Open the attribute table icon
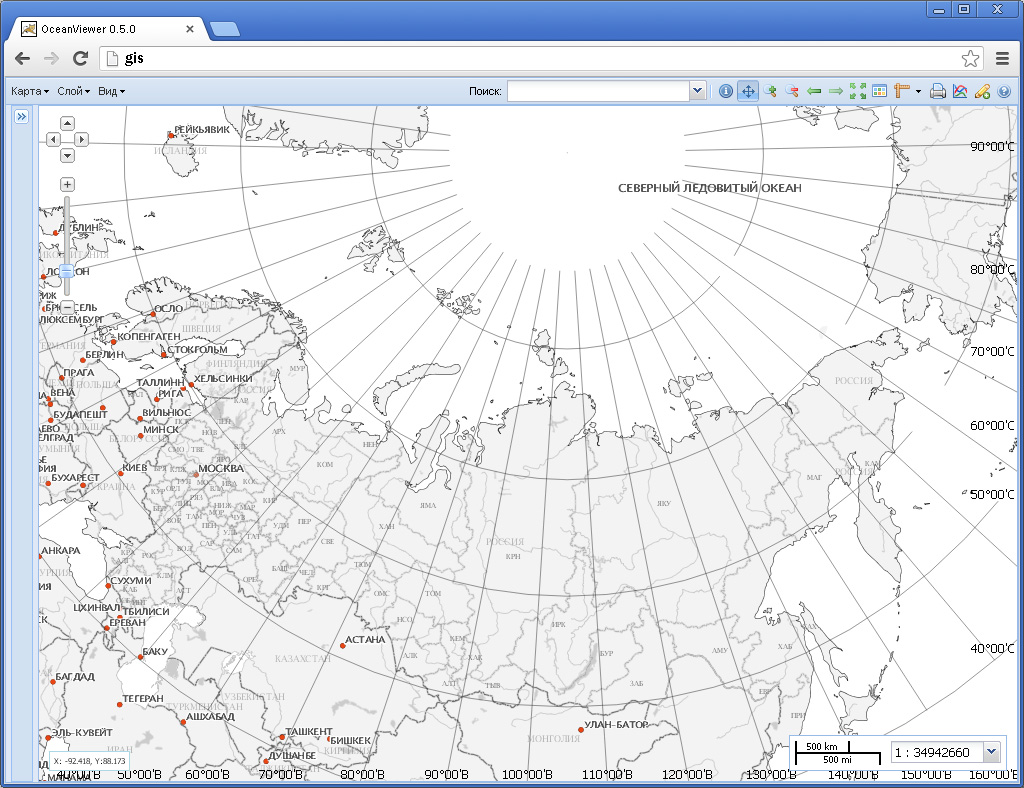 (880, 91)
